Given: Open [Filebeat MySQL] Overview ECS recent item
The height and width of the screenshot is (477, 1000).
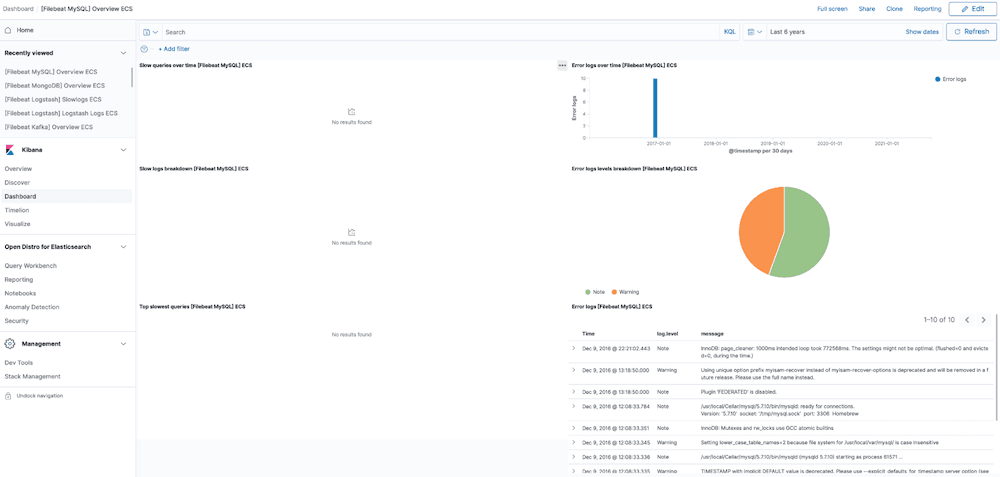Looking at the screenshot, I should [53, 71].
